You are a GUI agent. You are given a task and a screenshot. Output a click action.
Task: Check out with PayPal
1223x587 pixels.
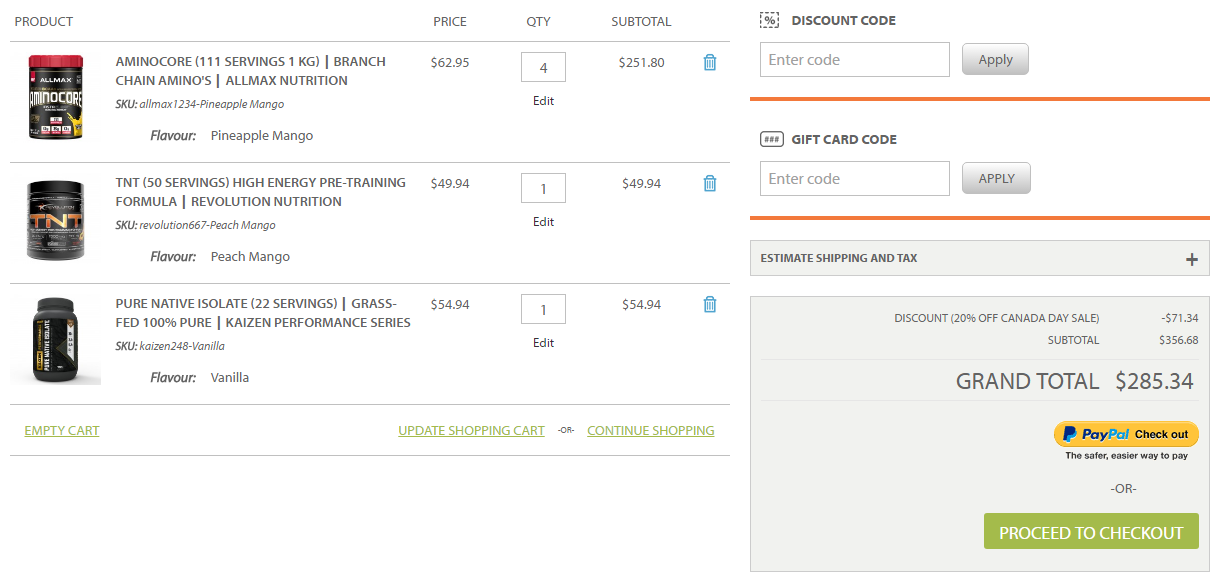tap(1126, 435)
